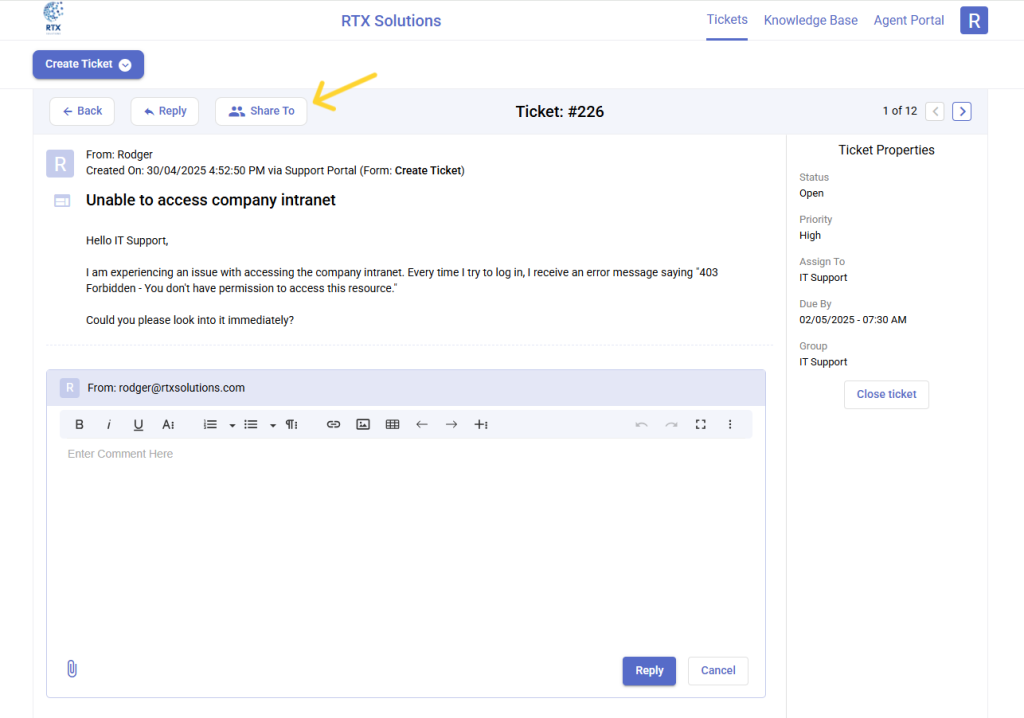
Task: Open the Agent Portal tab
Action: pos(908,20)
